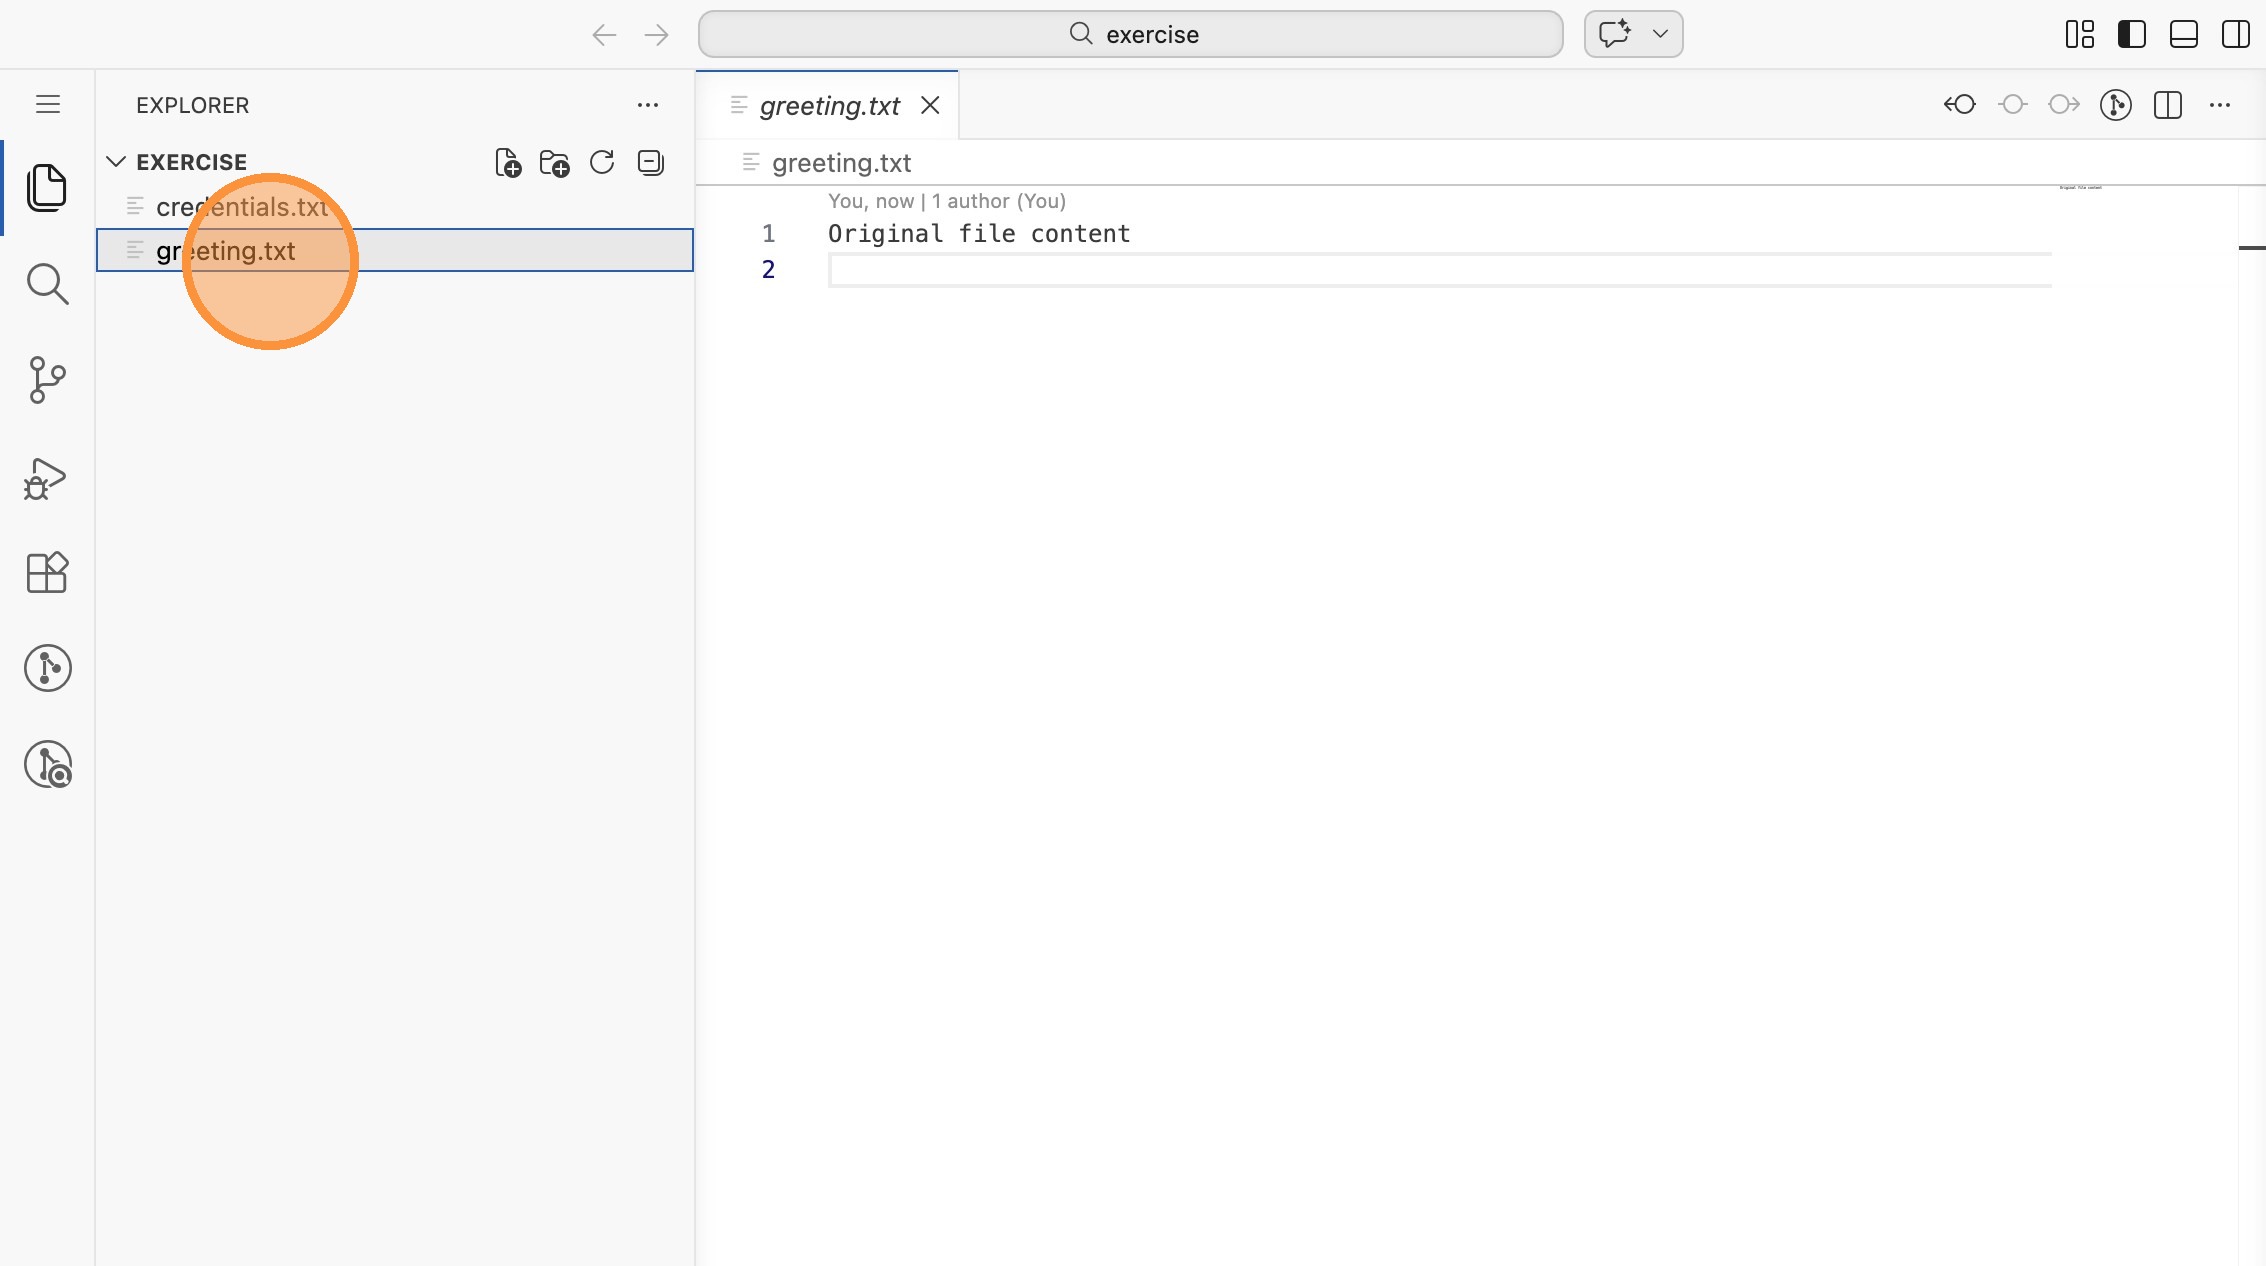Collapse the EXERCISE folder section
Screen dimensions: 2266x1266
(x=116, y=162)
